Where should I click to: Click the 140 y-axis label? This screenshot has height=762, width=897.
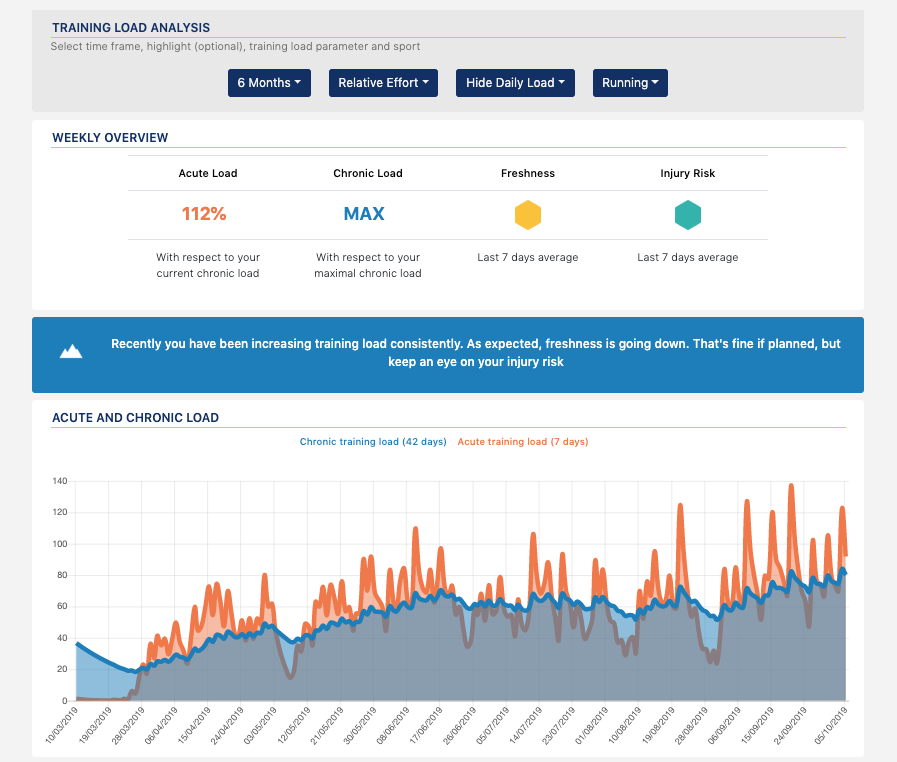click(x=60, y=481)
